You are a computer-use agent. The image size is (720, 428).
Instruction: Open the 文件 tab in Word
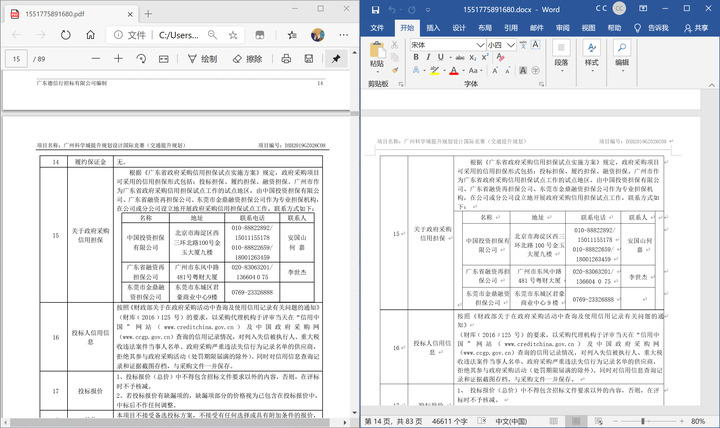coord(377,28)
